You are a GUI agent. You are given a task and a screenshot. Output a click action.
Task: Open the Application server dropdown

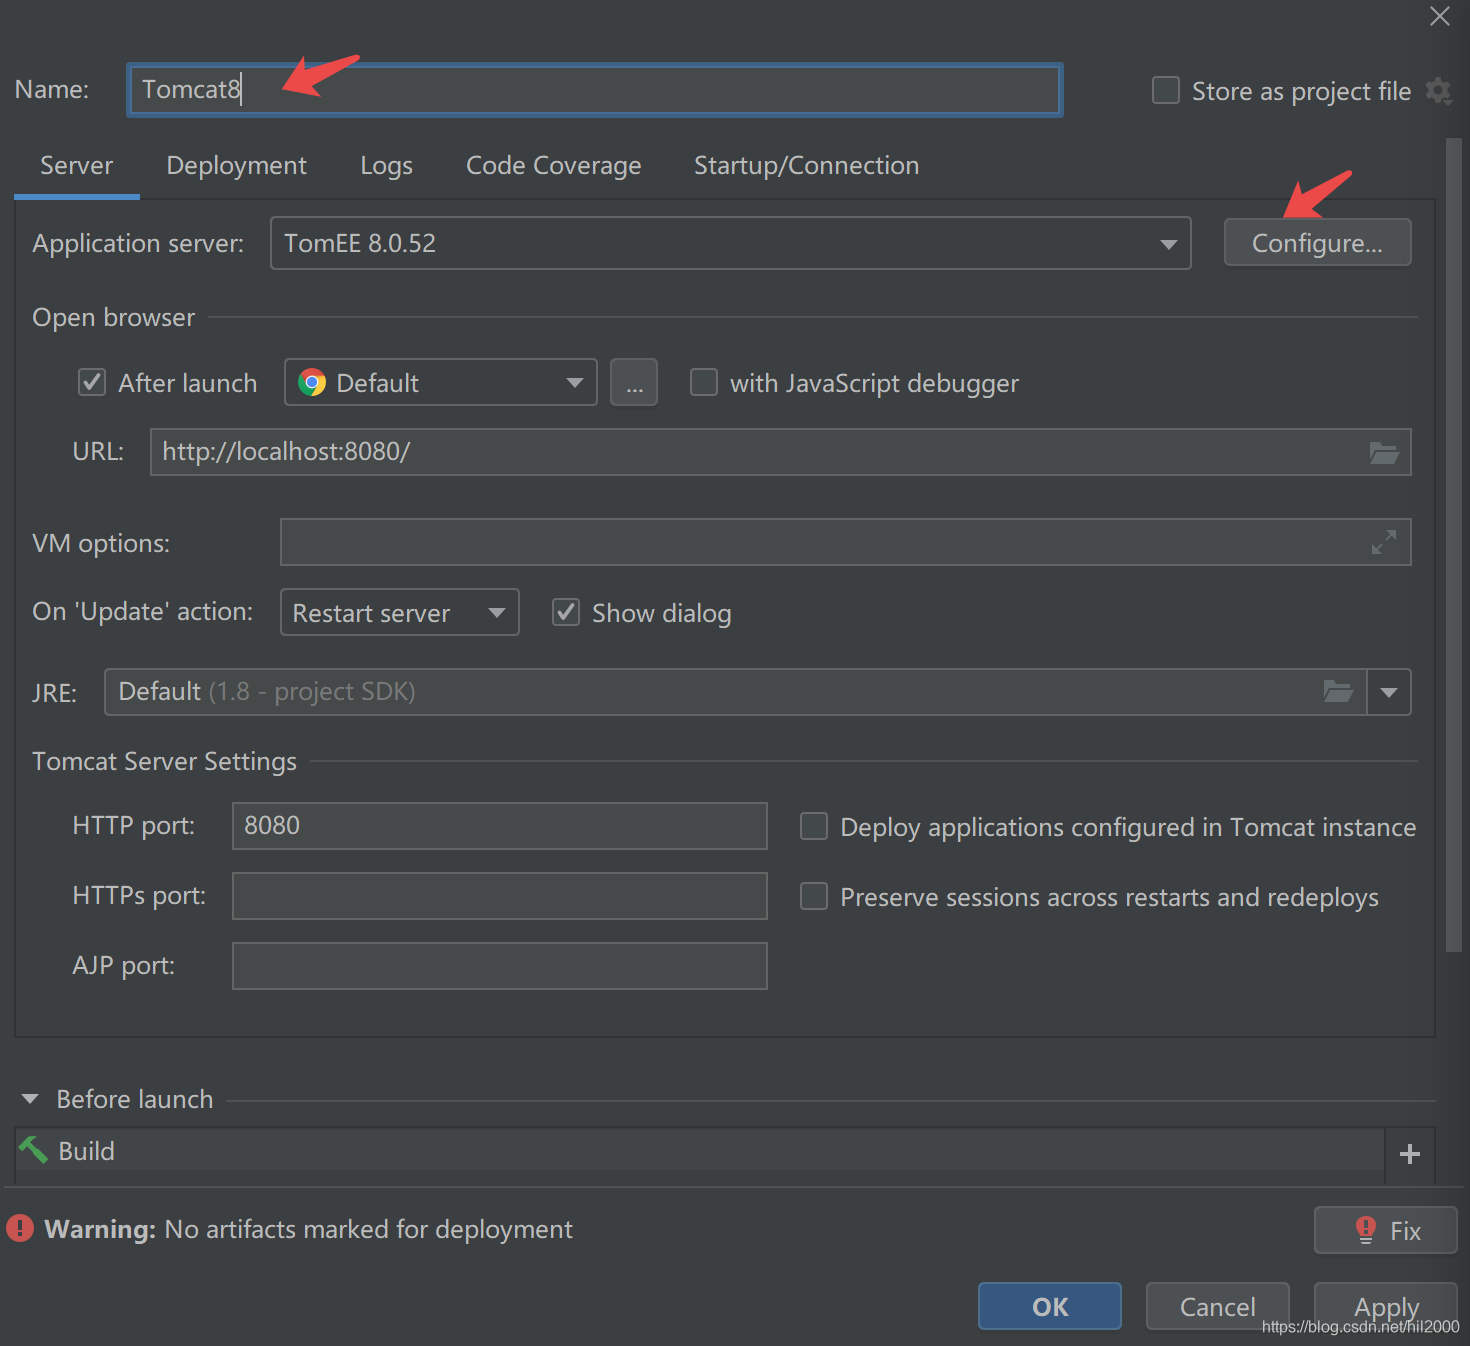pos(731,243)
